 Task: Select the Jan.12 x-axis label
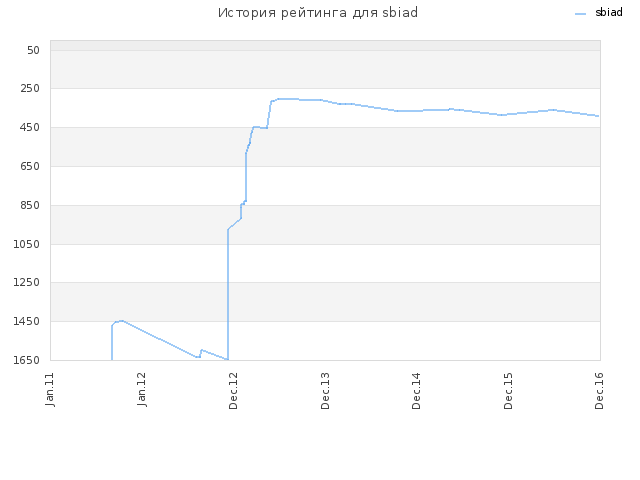tap(142, 389)
